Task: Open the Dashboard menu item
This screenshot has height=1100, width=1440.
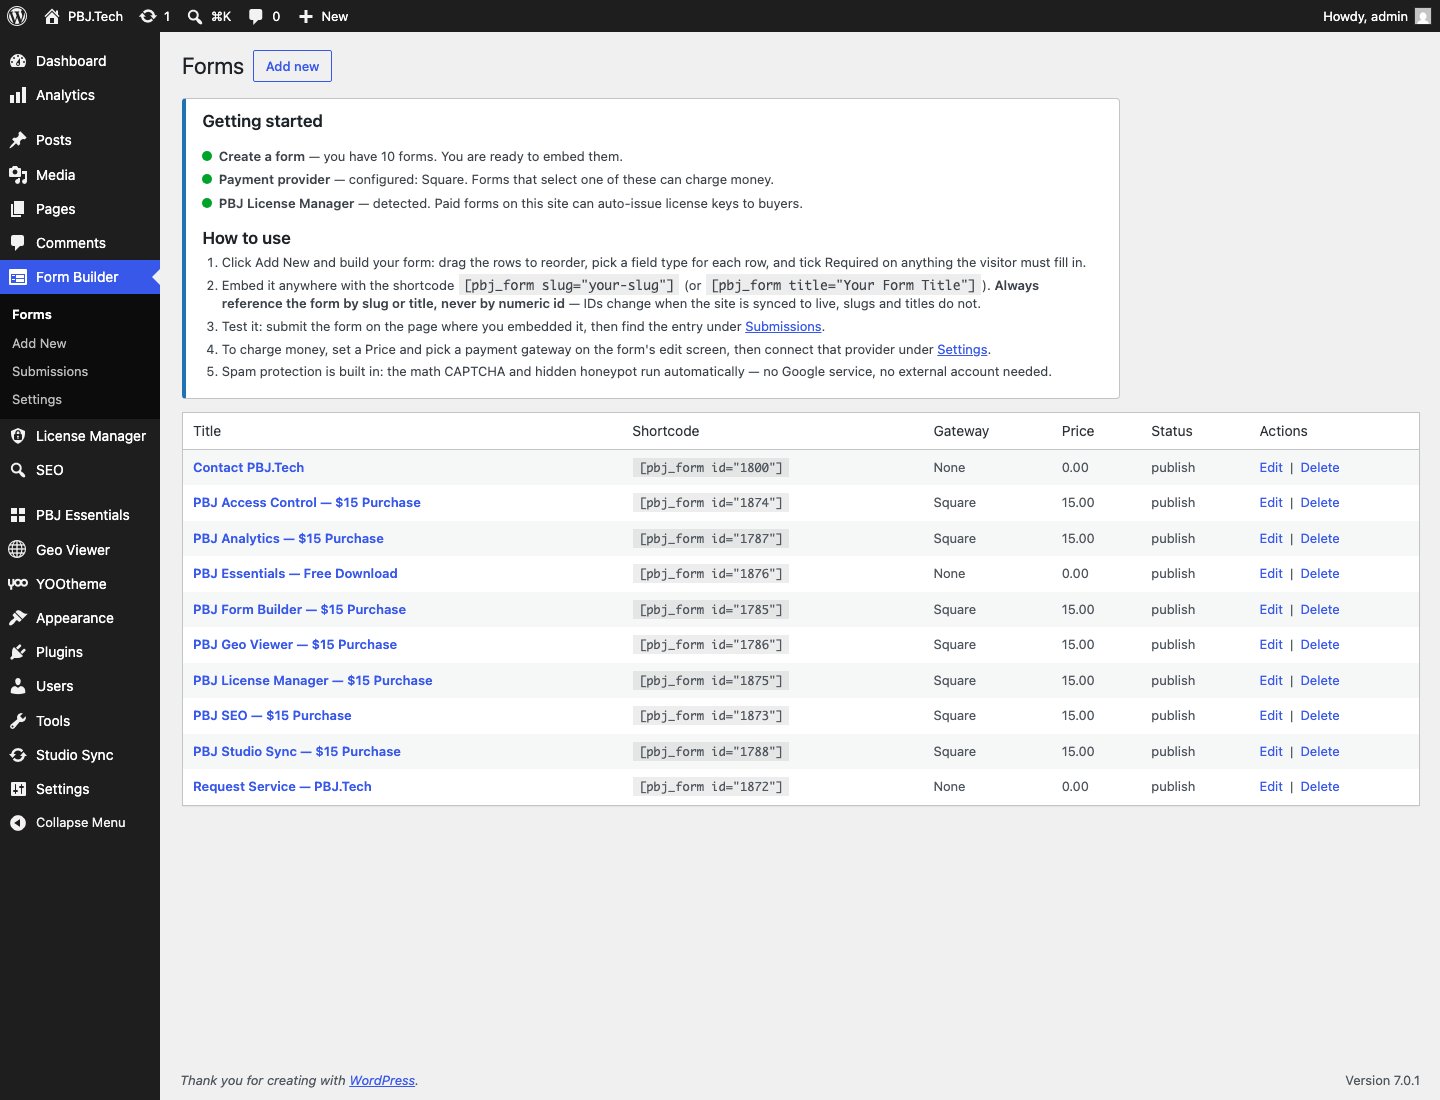Action: pyautogui.click(x=80, y=61)
